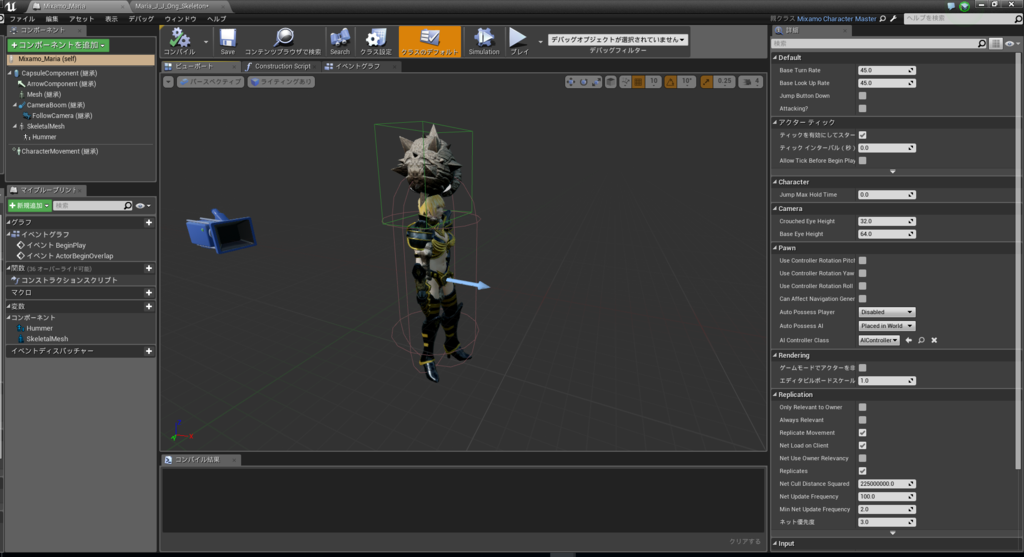The height and width of the screenshot is (557, 1024).
Task: Select the translate gizmo icon in viewport toolbar
Action: pyautogui.click(x=571, y=82)
